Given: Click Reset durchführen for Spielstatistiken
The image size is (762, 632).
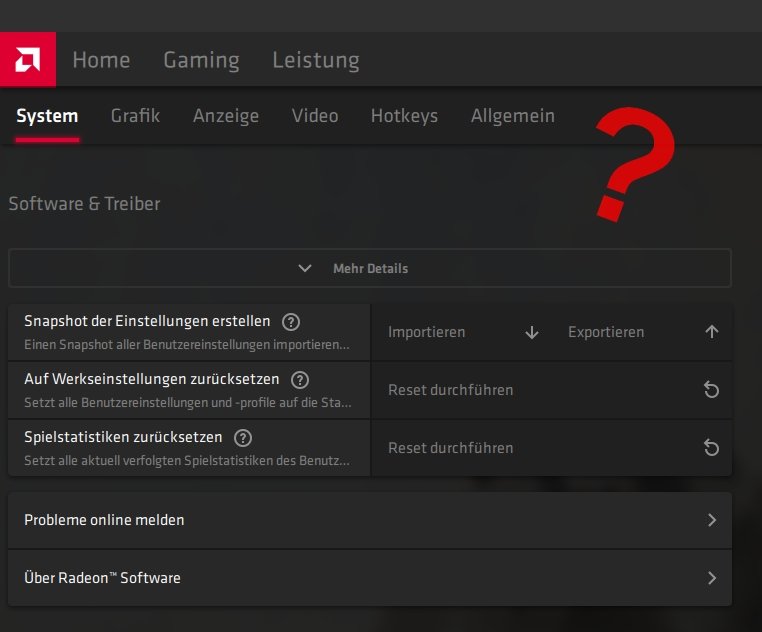Looking at the screenshot, I should pos(450,448).
